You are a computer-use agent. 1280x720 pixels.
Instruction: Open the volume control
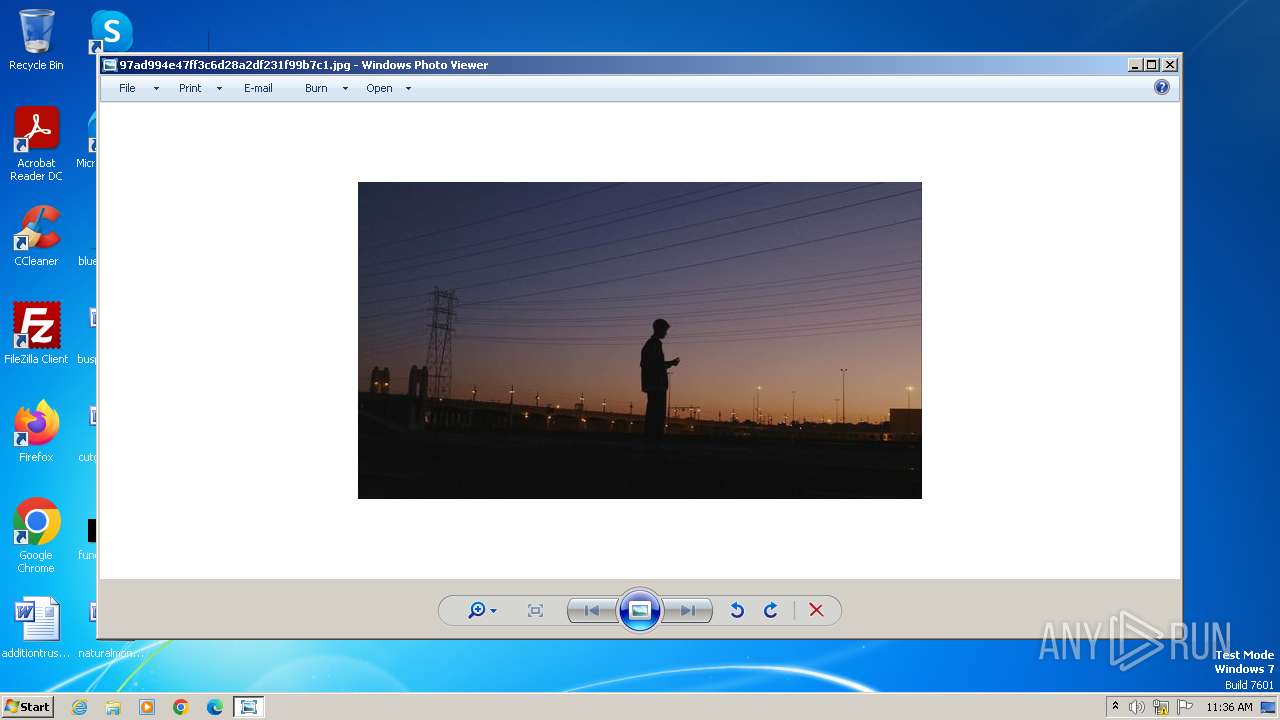tap(1137, 707)
